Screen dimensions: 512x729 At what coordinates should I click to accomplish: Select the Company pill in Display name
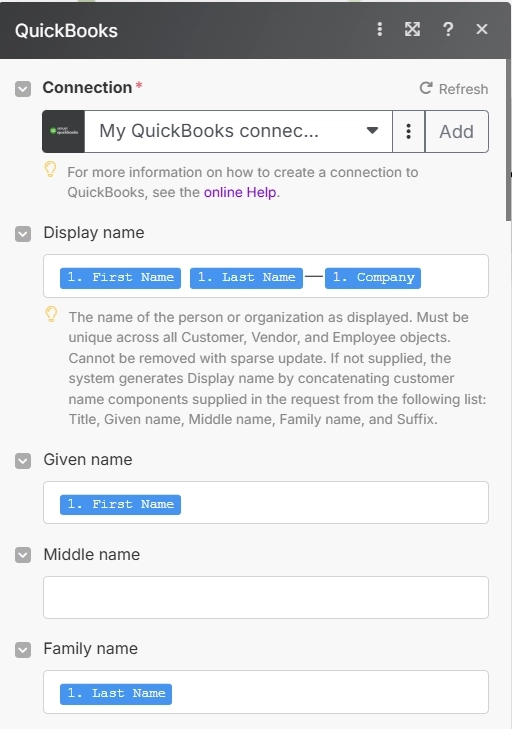coord(373,278)
